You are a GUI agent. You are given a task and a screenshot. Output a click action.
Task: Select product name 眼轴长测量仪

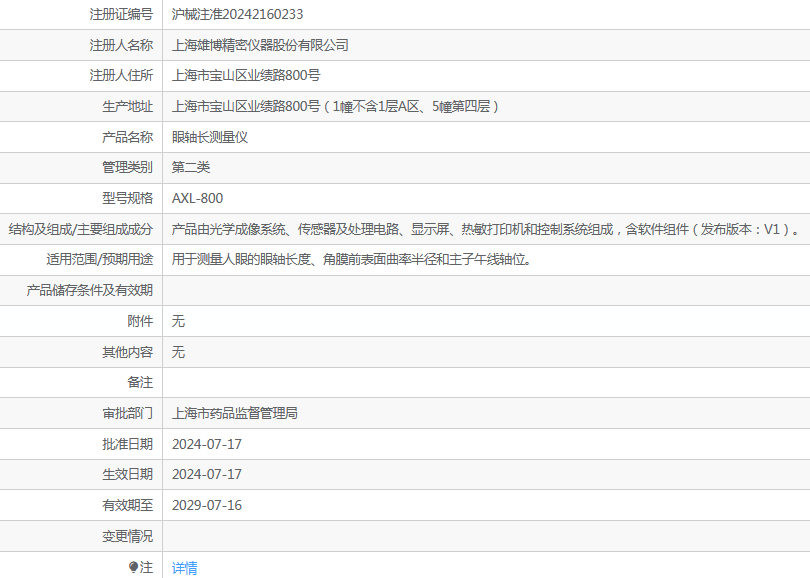(x=210, y=137)
